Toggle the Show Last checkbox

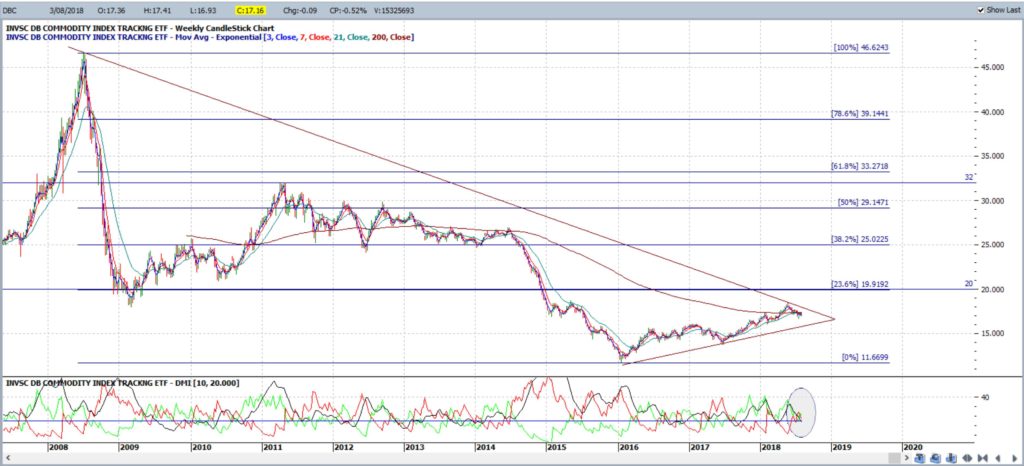point(981,10)
